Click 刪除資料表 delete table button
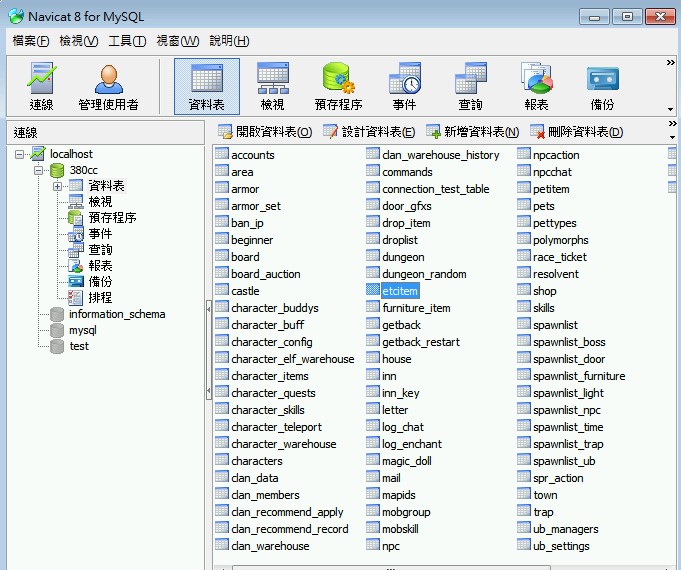This screenshot has height=570, width=681. (577, 132)
